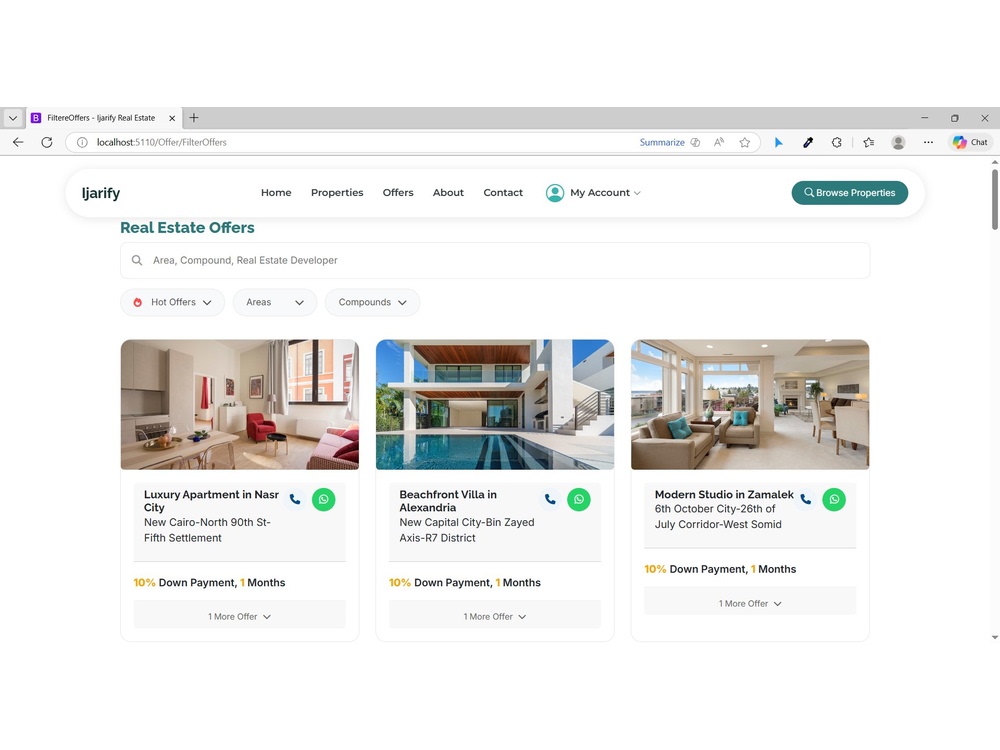The height and width of the screenshot is (750, 1000).
Task: Click the Real Estate Offers heading
Action: click(187, 228)
